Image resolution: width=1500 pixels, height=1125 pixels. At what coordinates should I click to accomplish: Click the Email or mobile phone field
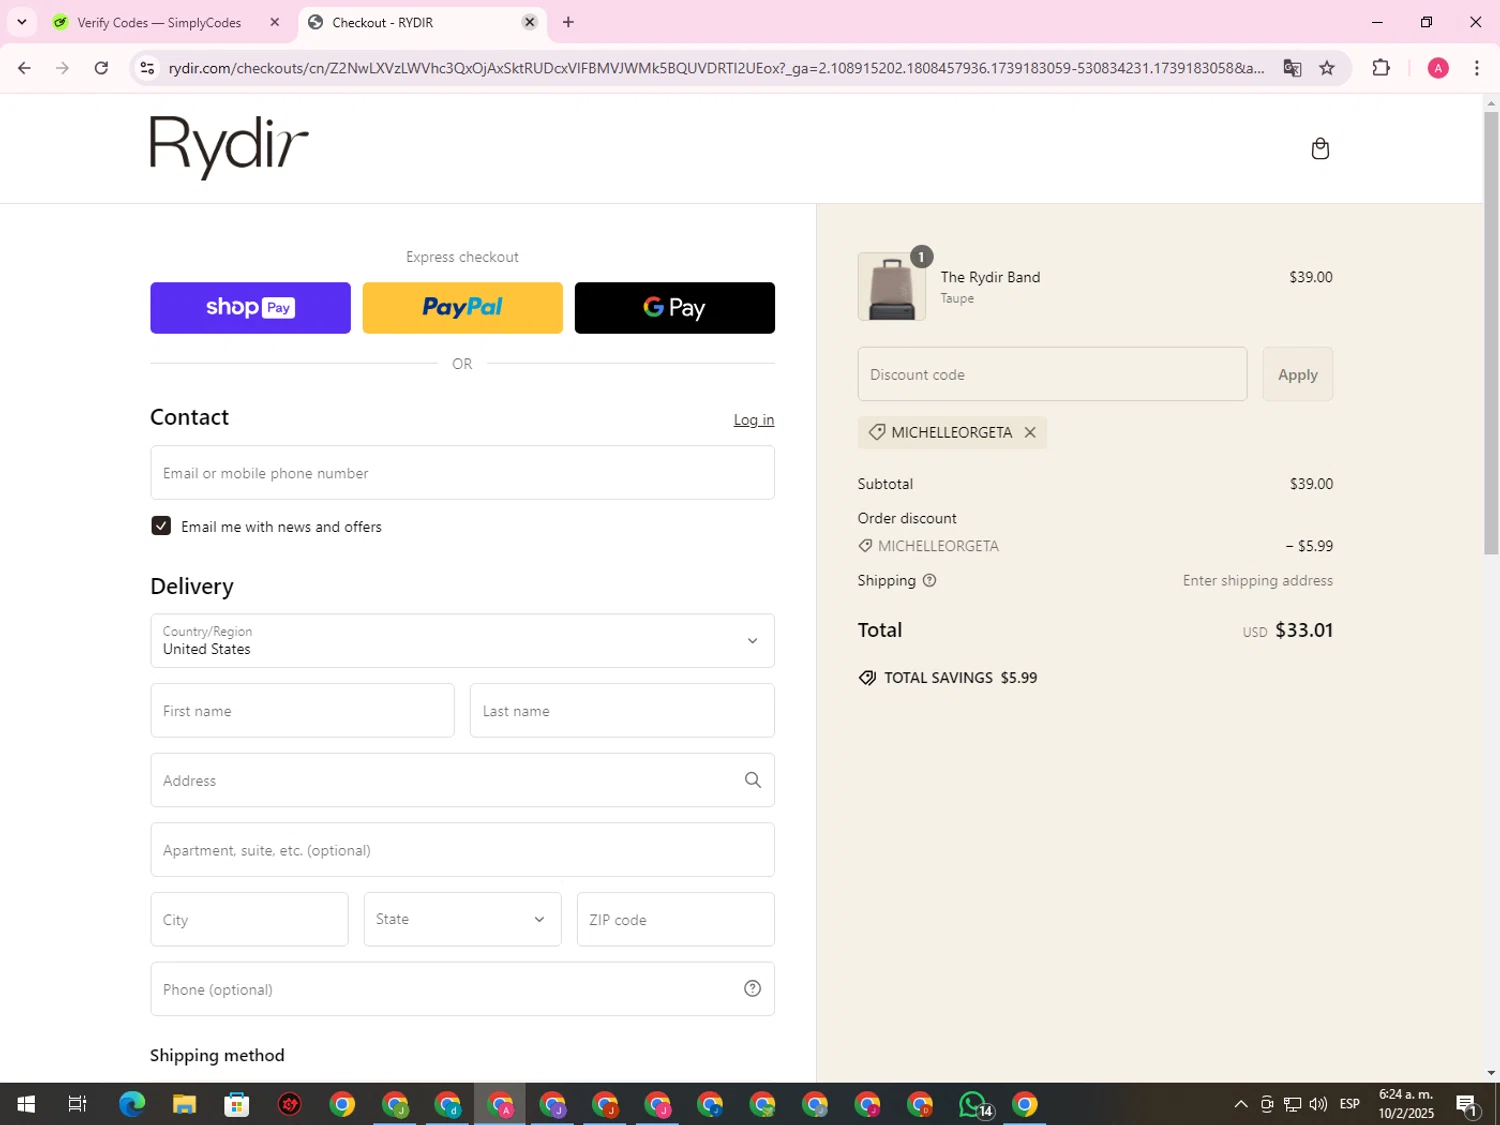[462, 473]
